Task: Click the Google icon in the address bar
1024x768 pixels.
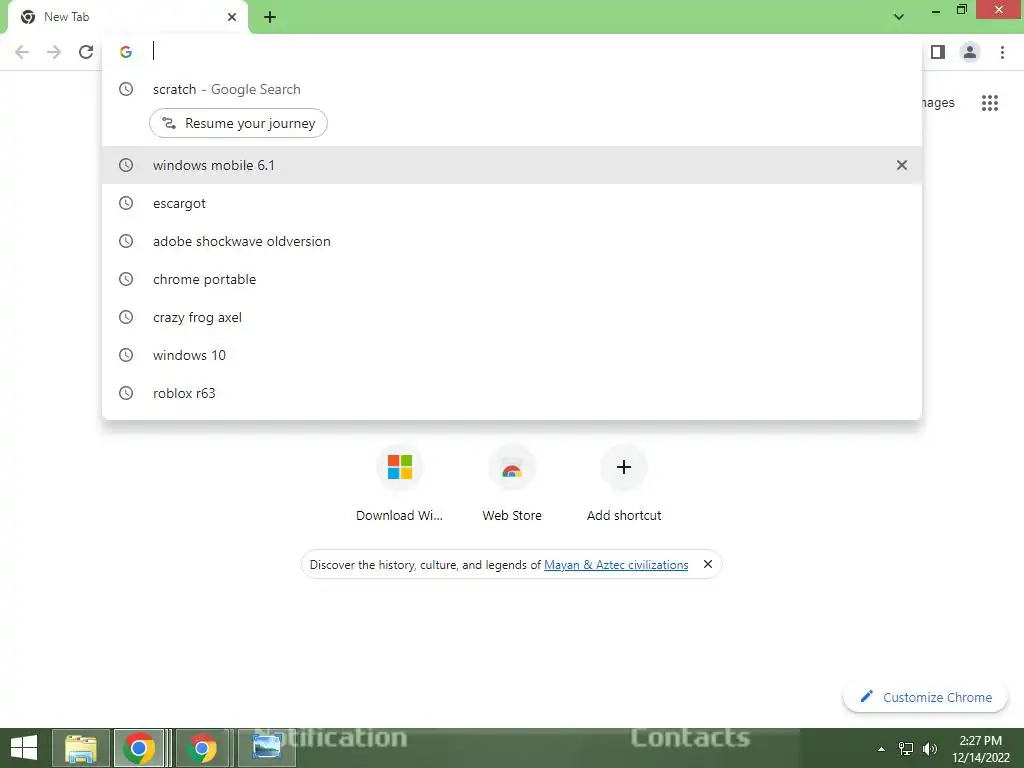Action: (x=126, y=52)
